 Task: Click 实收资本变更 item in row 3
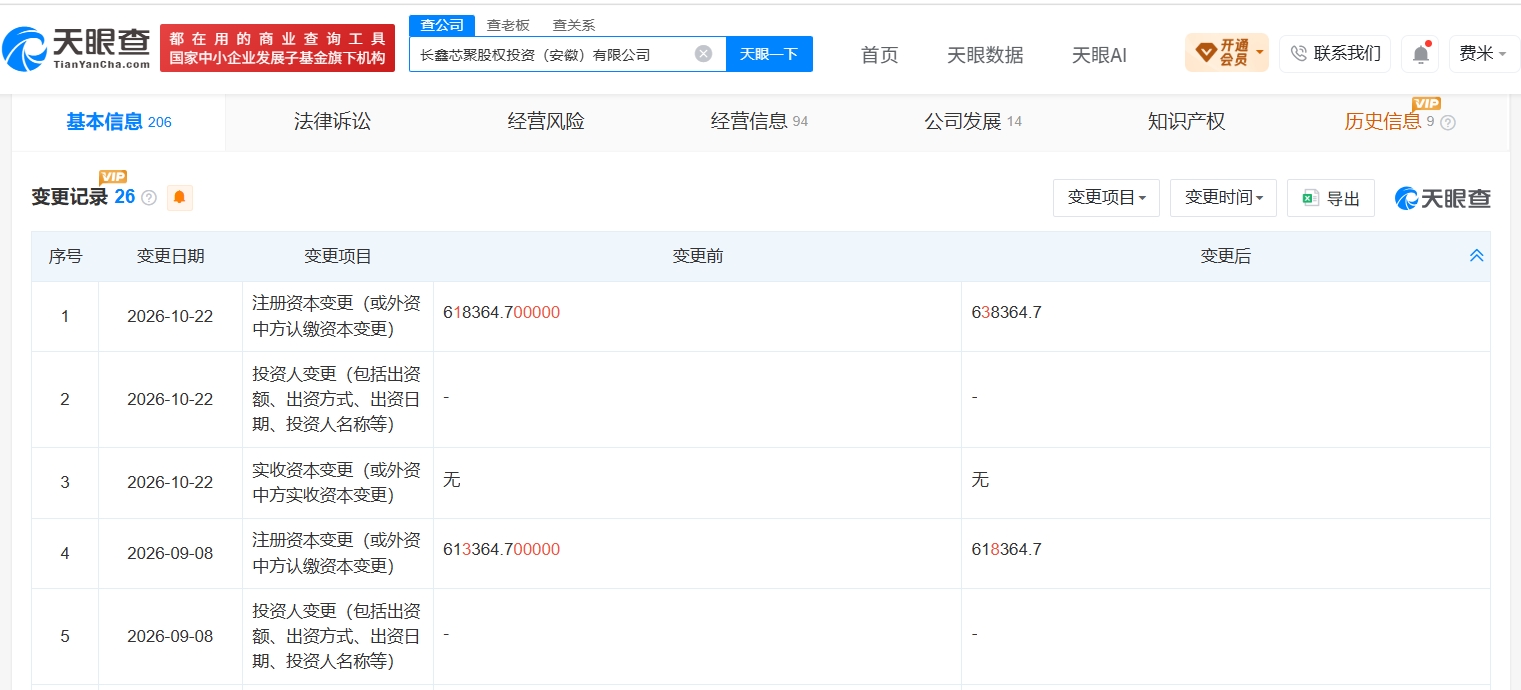pyautogui.click(x=338, y=482)
